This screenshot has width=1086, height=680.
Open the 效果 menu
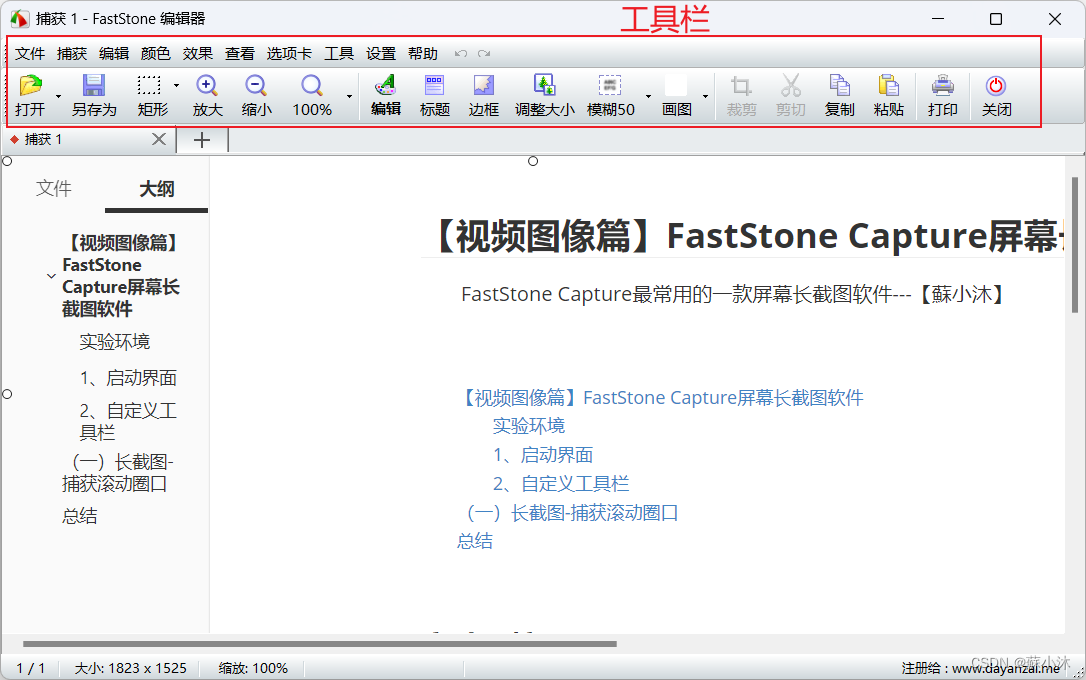click(x=198, y=53)
